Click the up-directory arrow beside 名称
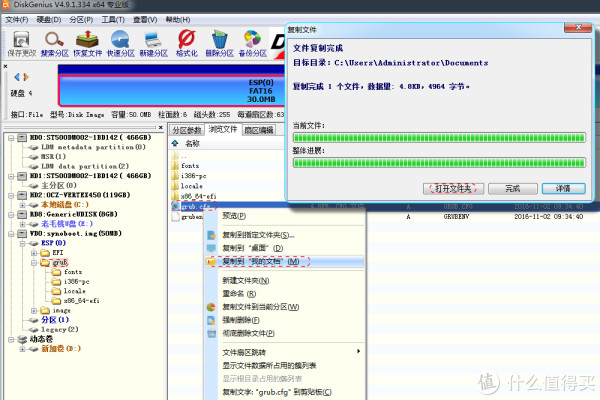Viewport: 600px width, 400px height. (175, 143)
